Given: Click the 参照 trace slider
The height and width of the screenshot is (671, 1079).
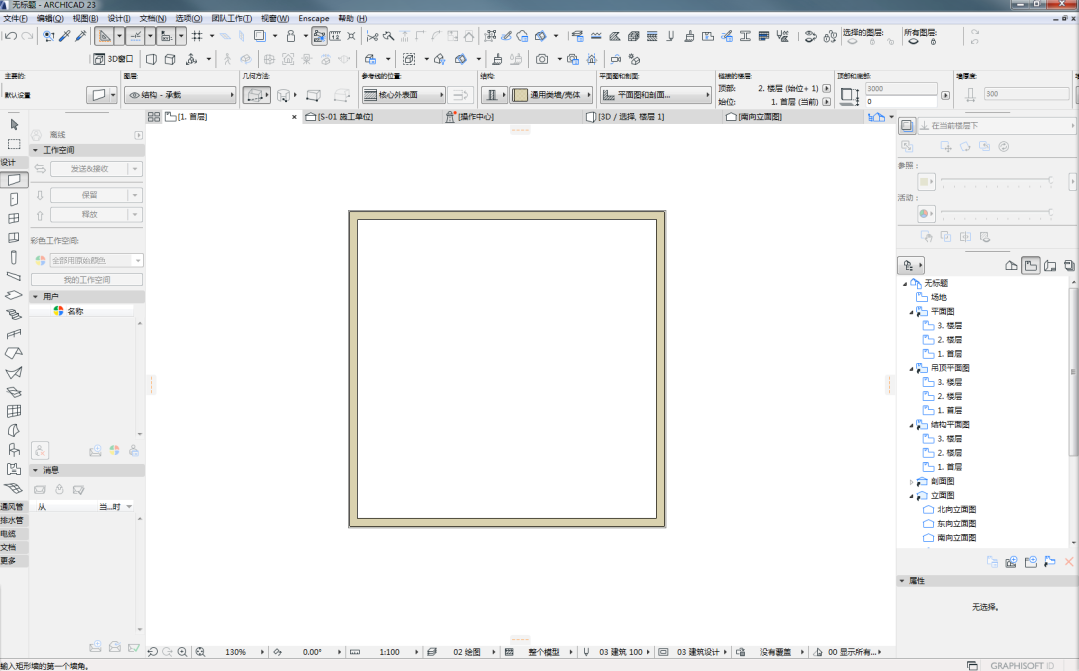Looking at the screenshot, I should point(996,180).
